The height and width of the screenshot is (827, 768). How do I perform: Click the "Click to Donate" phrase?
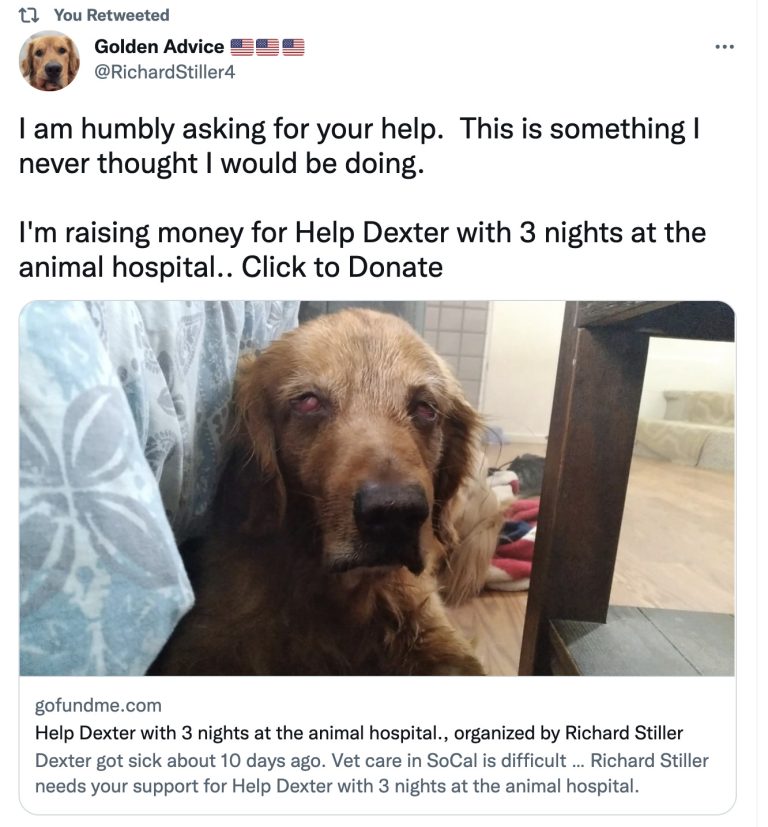(342, 267)
